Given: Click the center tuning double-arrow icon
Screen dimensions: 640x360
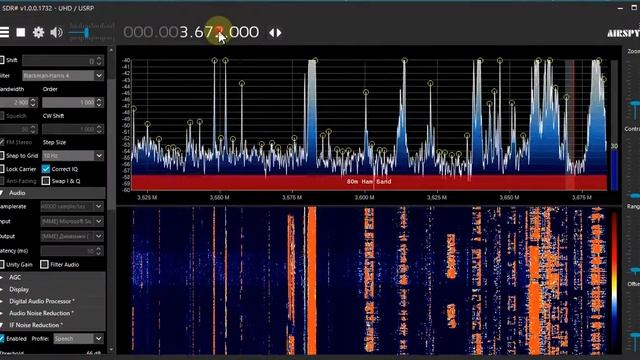Looking at the screenshot, I should (275, 33).
